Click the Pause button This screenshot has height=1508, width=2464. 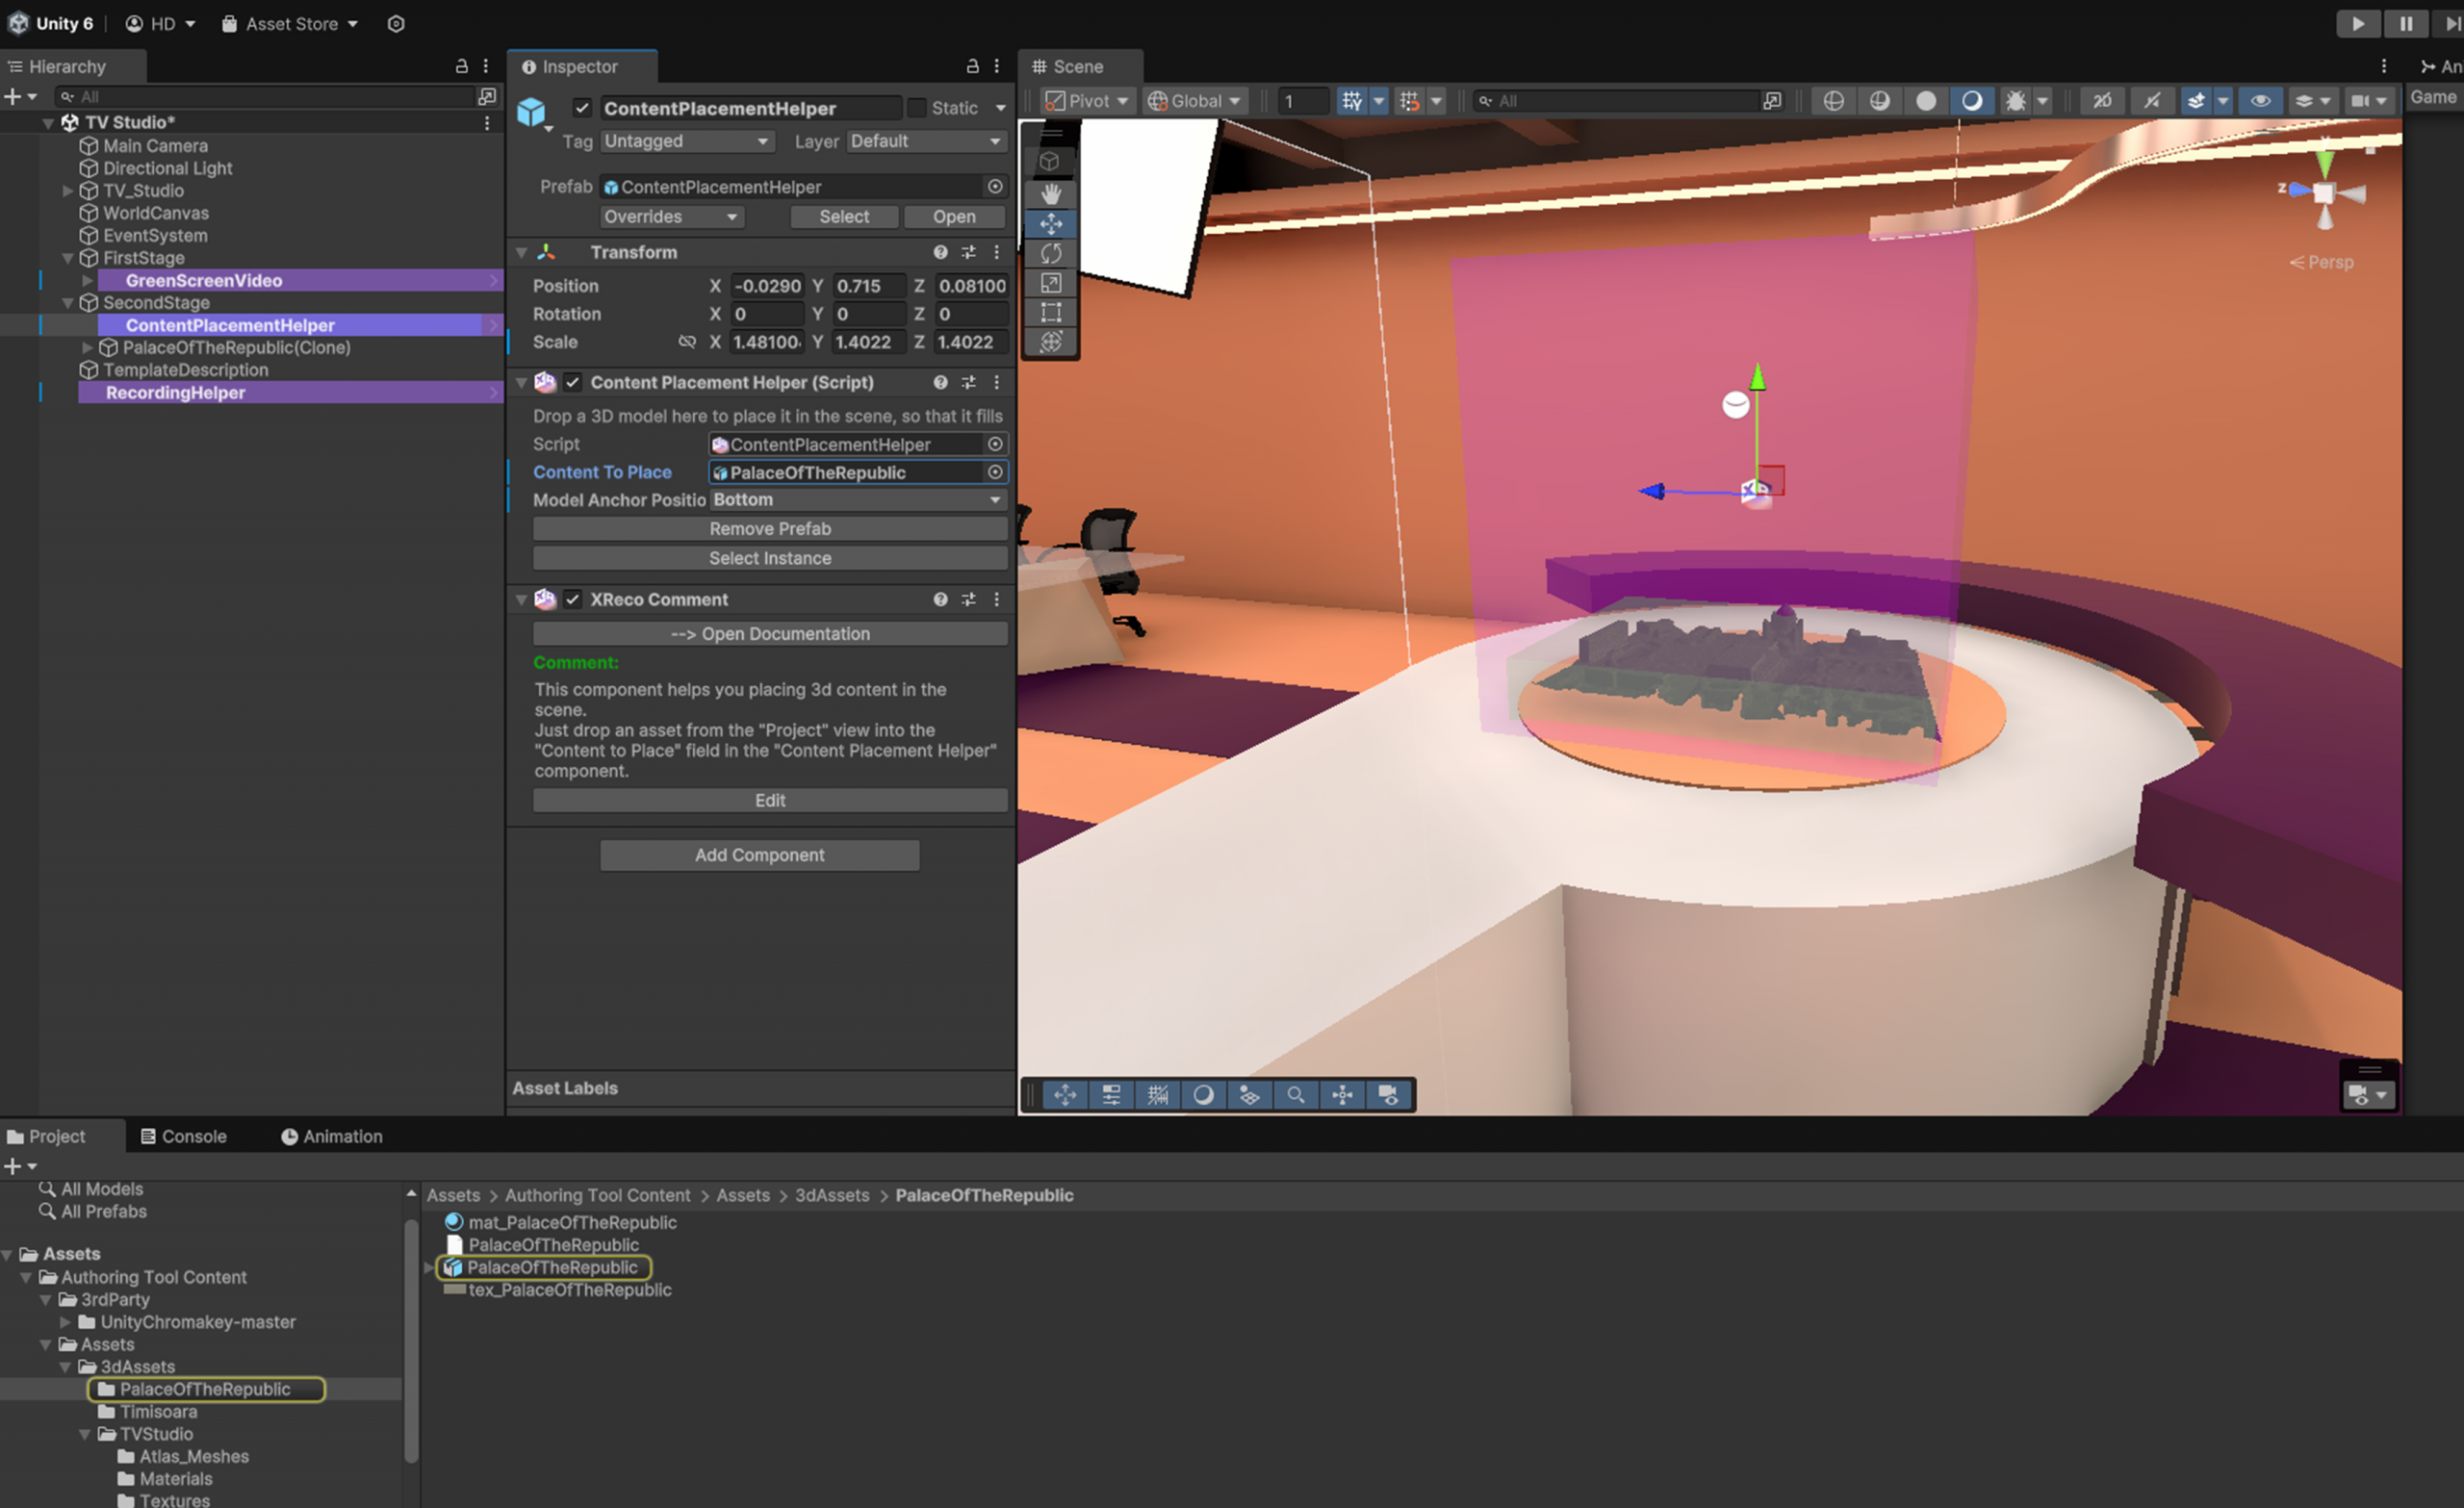coord(2405,23)
